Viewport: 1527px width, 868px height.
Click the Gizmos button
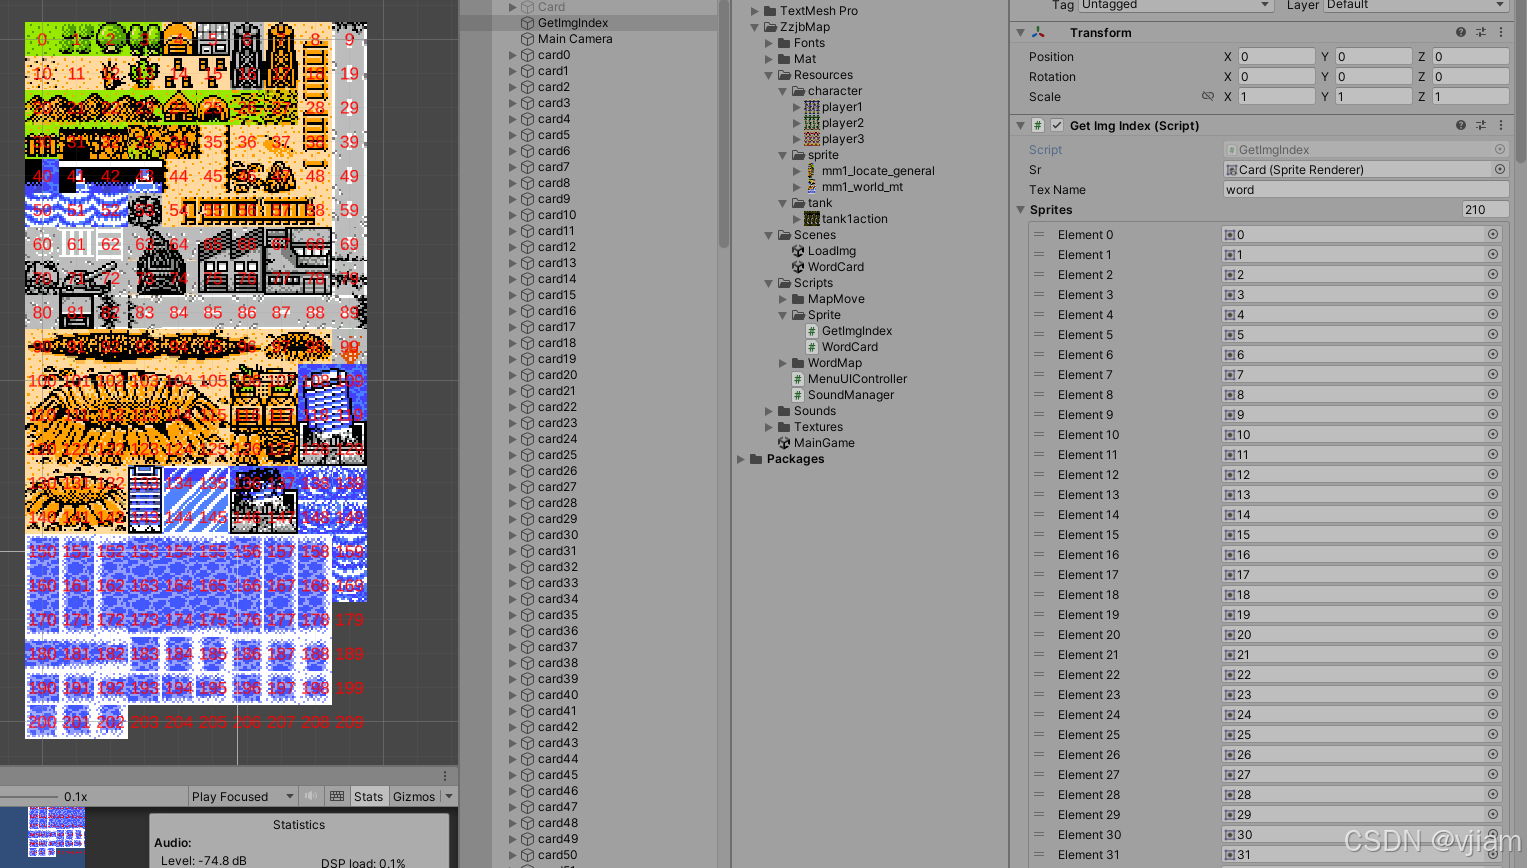click(x=414, y=797)
